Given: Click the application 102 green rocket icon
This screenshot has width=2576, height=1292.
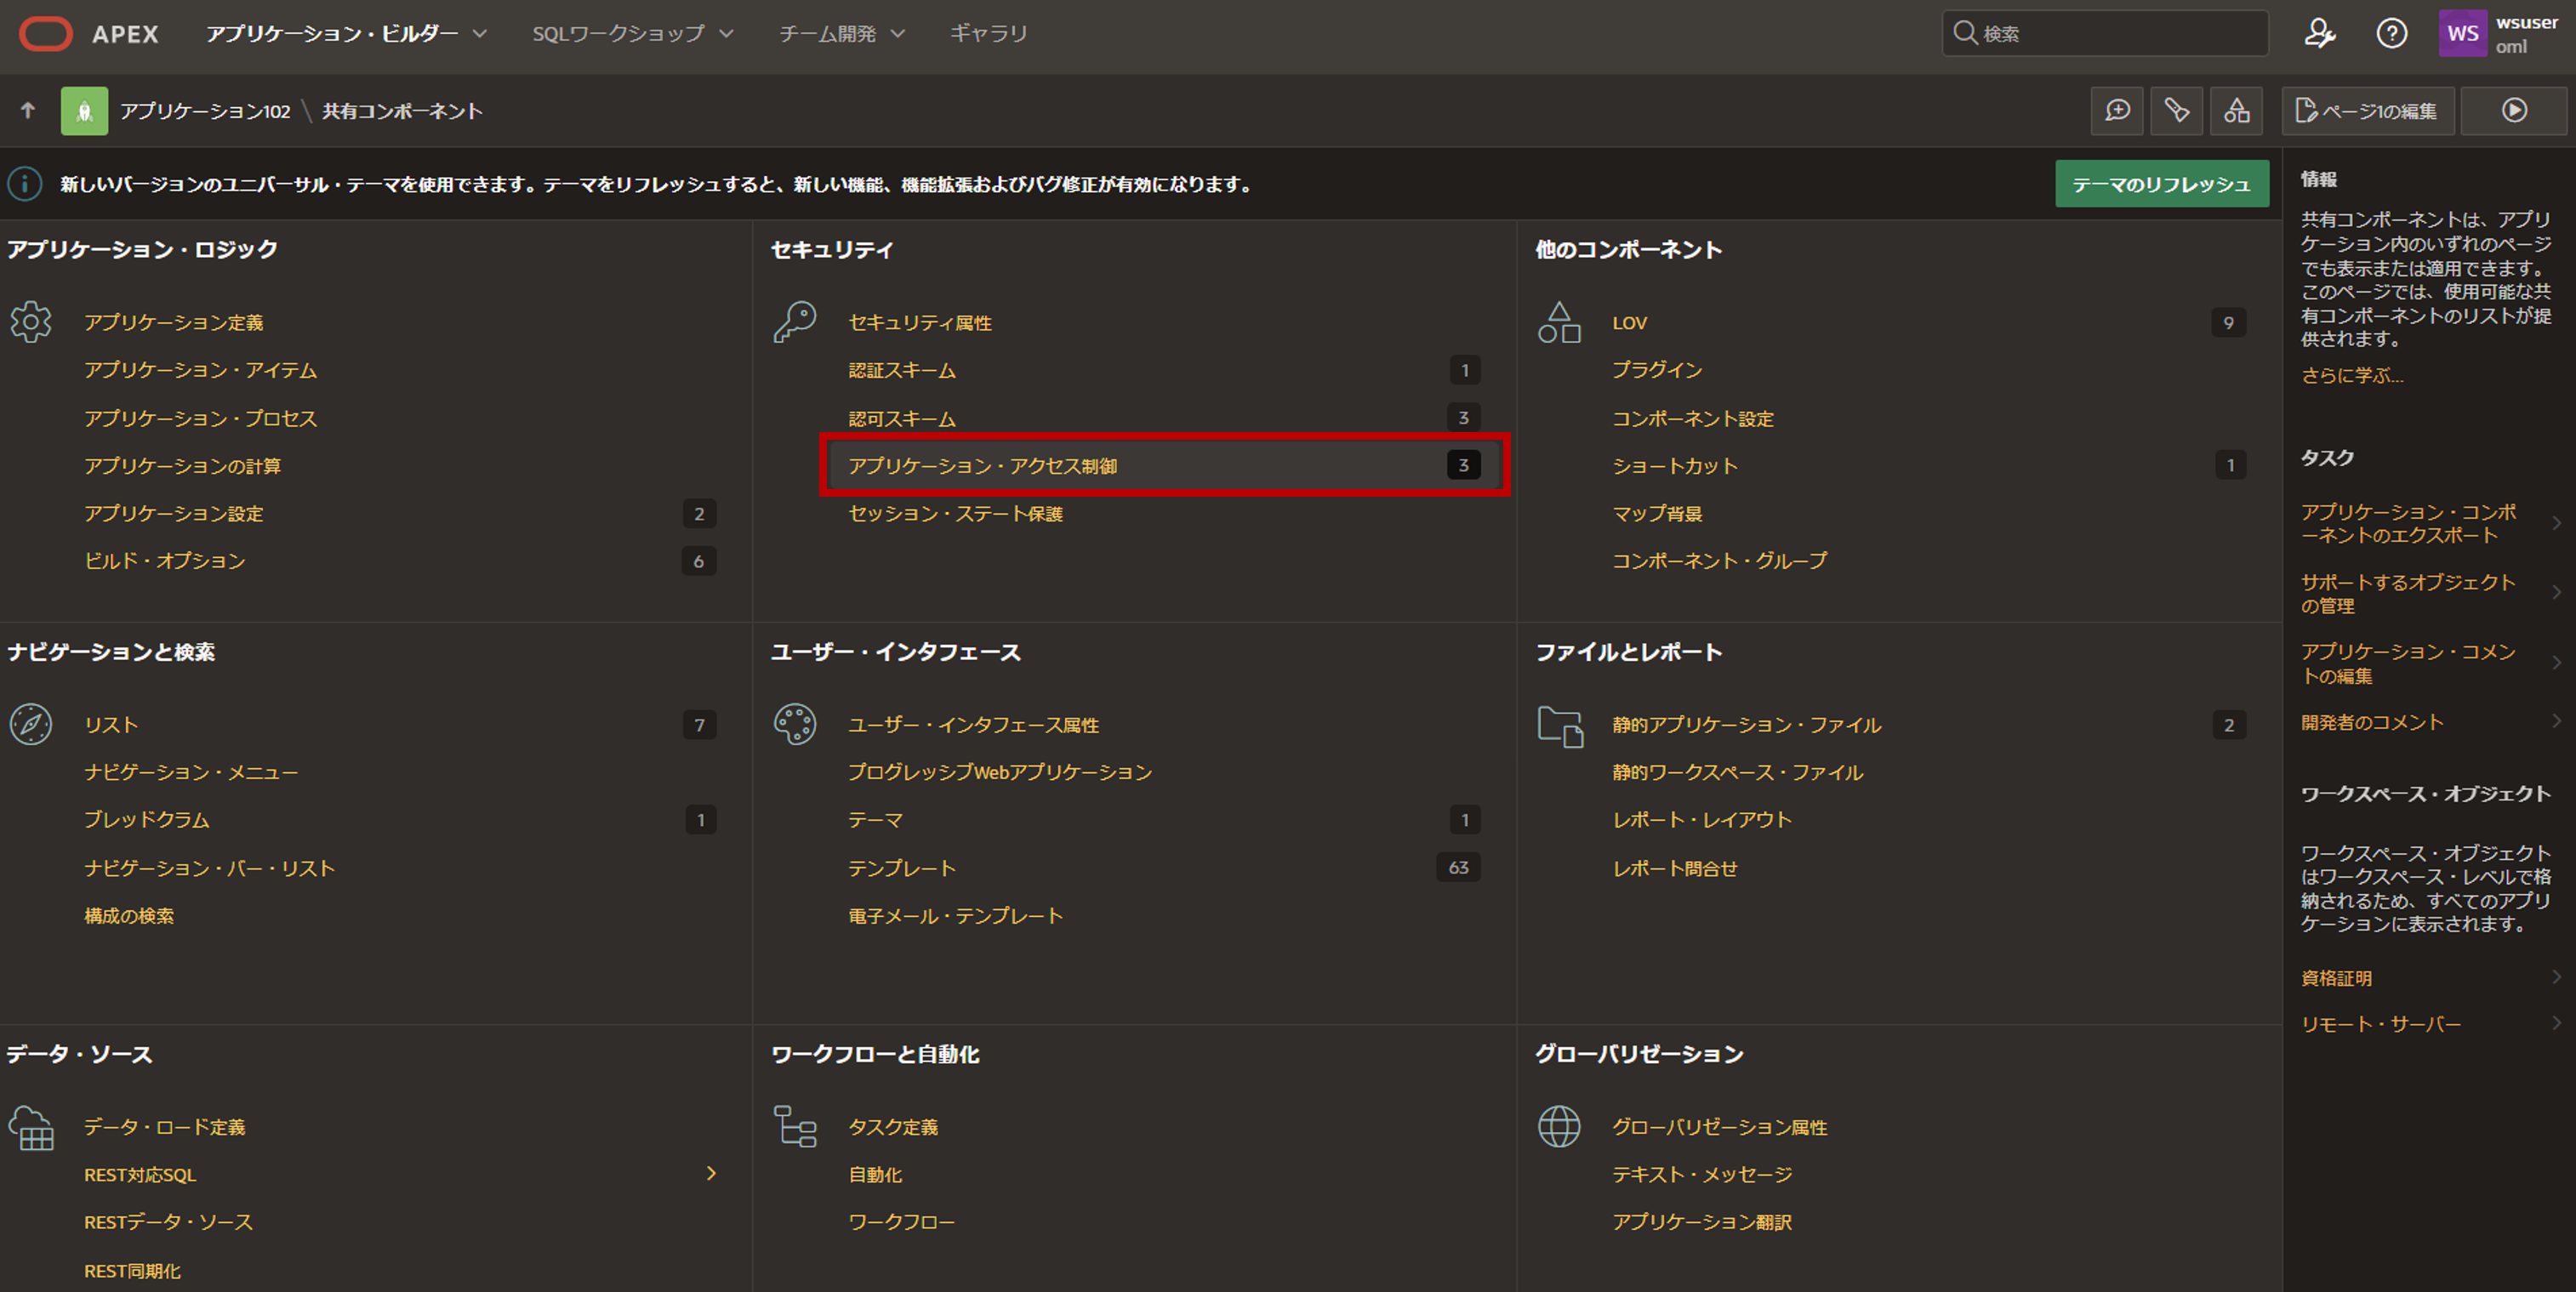Looking at the screenshot, I should tap(84, 111).
